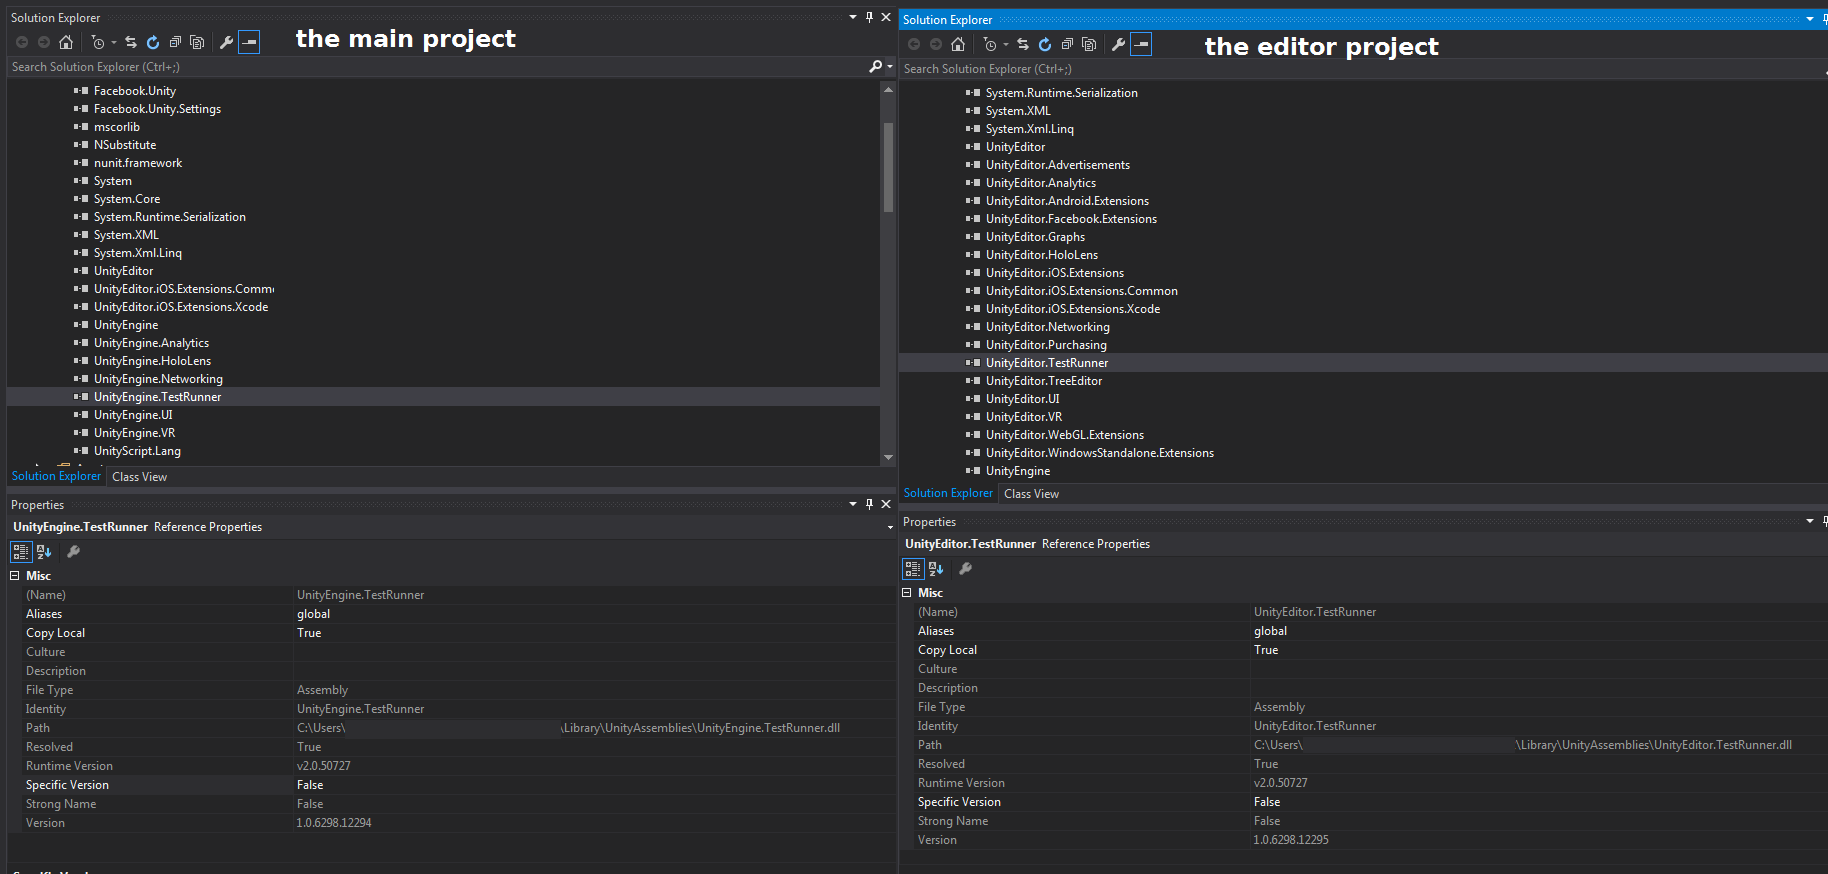
Task: Click the main project tree scrollbar thumb
Action: (x=888, y=167)
